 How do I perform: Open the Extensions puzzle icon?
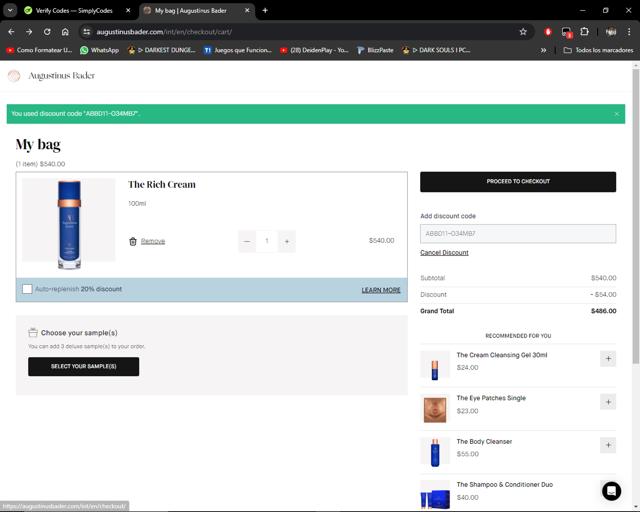point(584,32)
